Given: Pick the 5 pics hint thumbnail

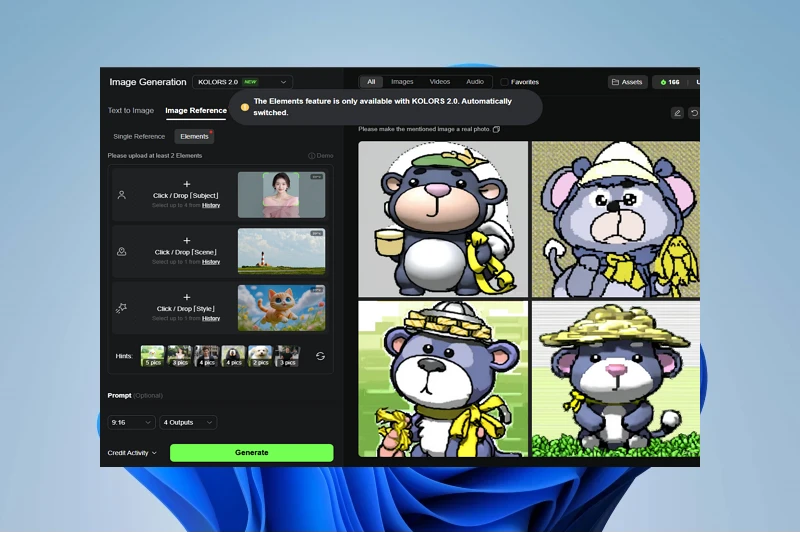Looking at the screenshot, I should pyautogui.click(x=153, y=356).
